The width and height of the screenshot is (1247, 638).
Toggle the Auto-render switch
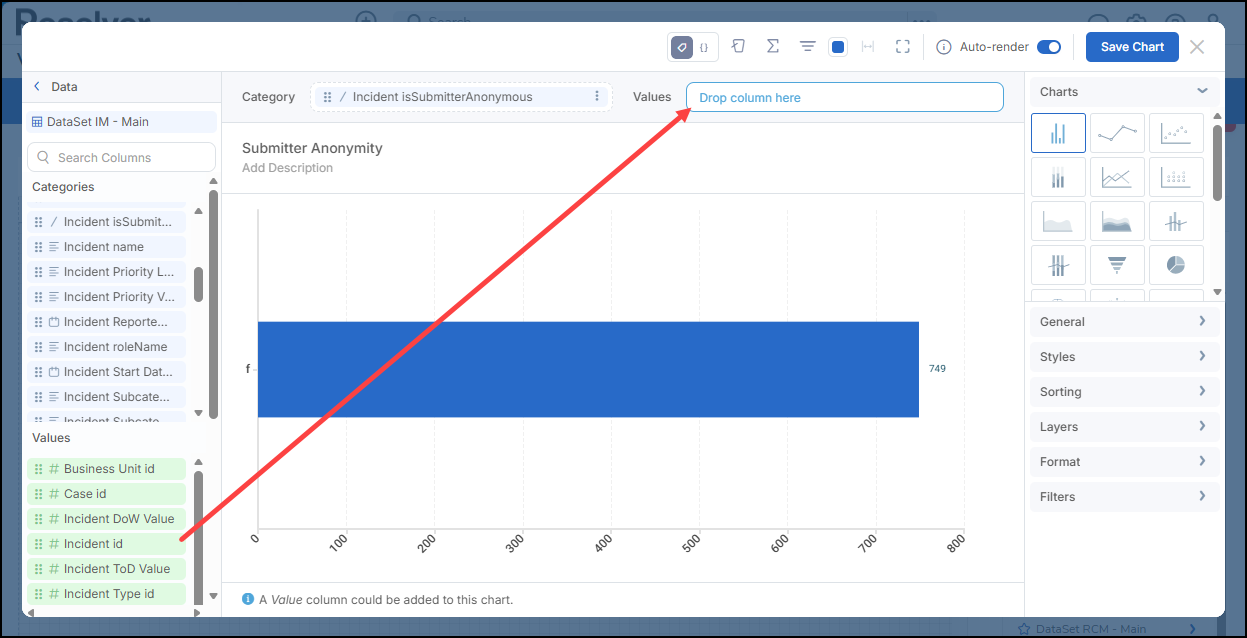point(1049,47)
